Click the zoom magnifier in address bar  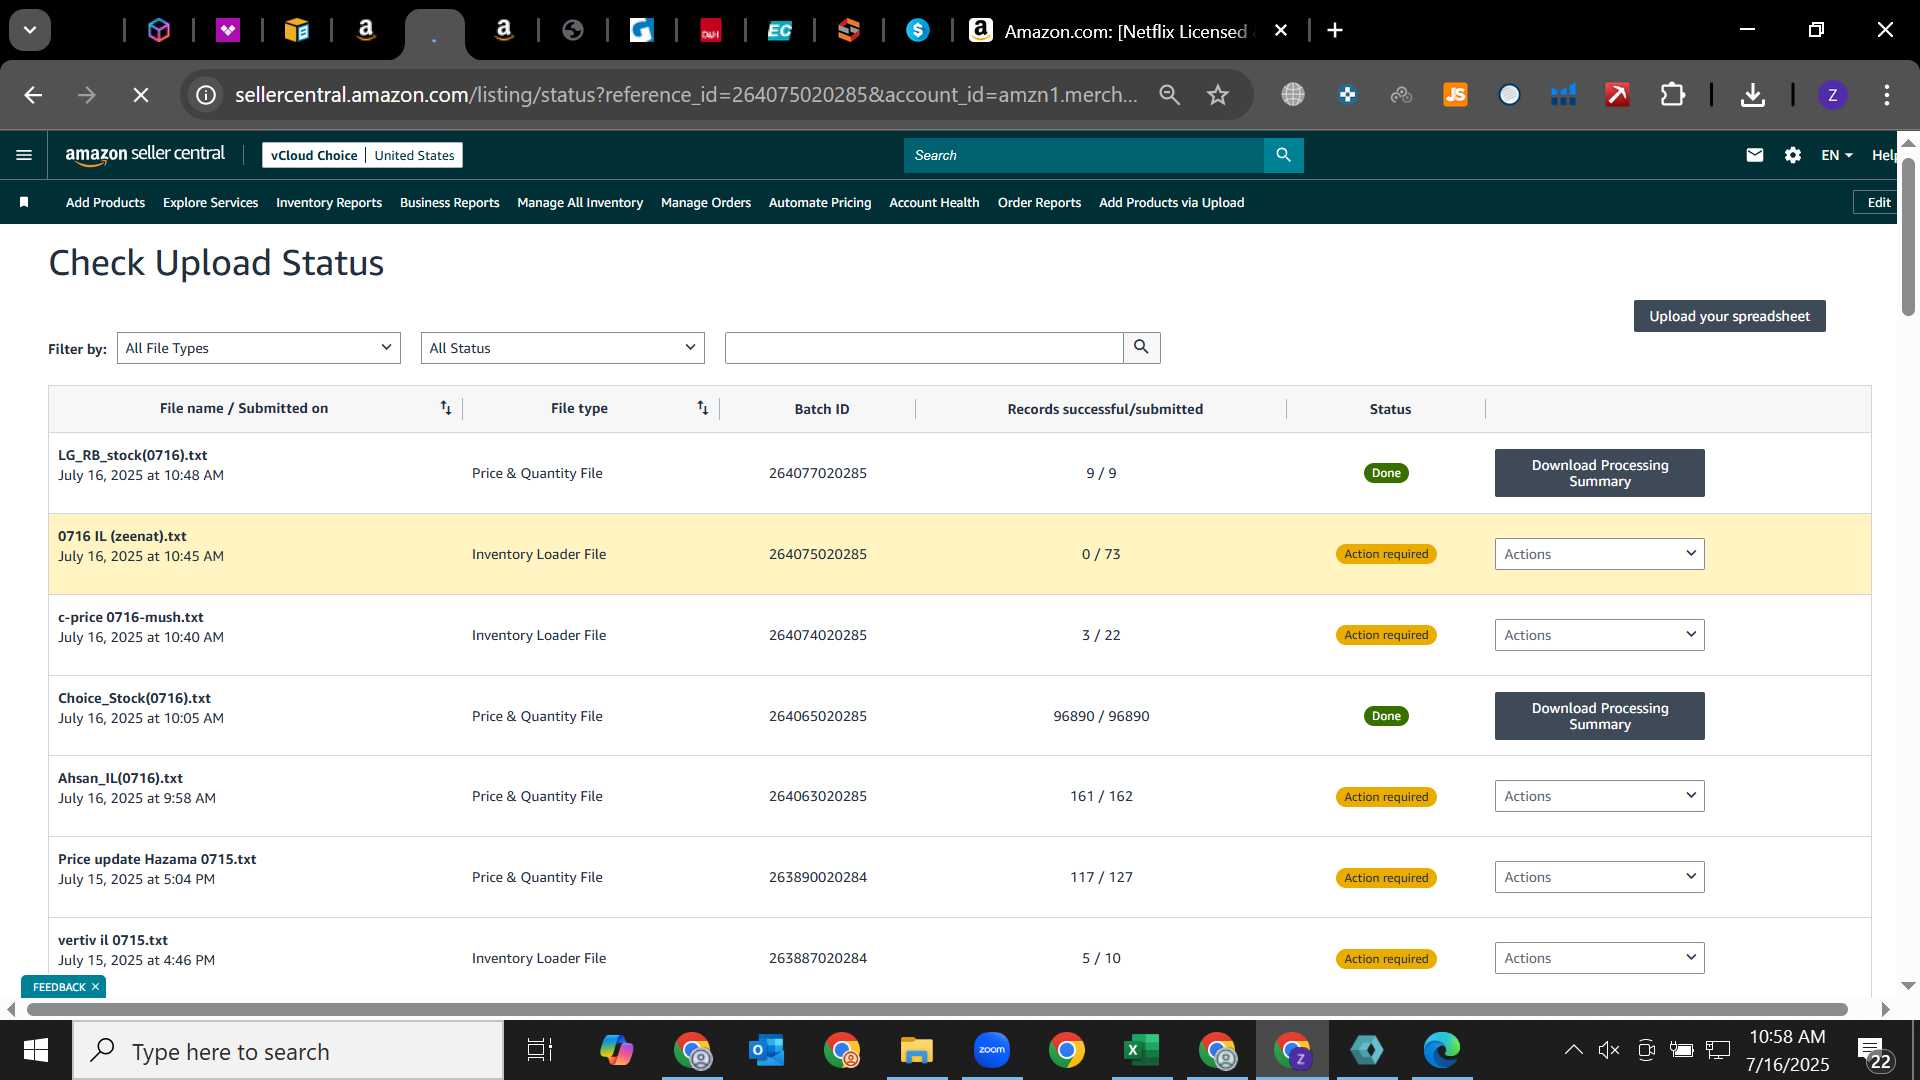pyautogui.click(x=1169, y=95)
